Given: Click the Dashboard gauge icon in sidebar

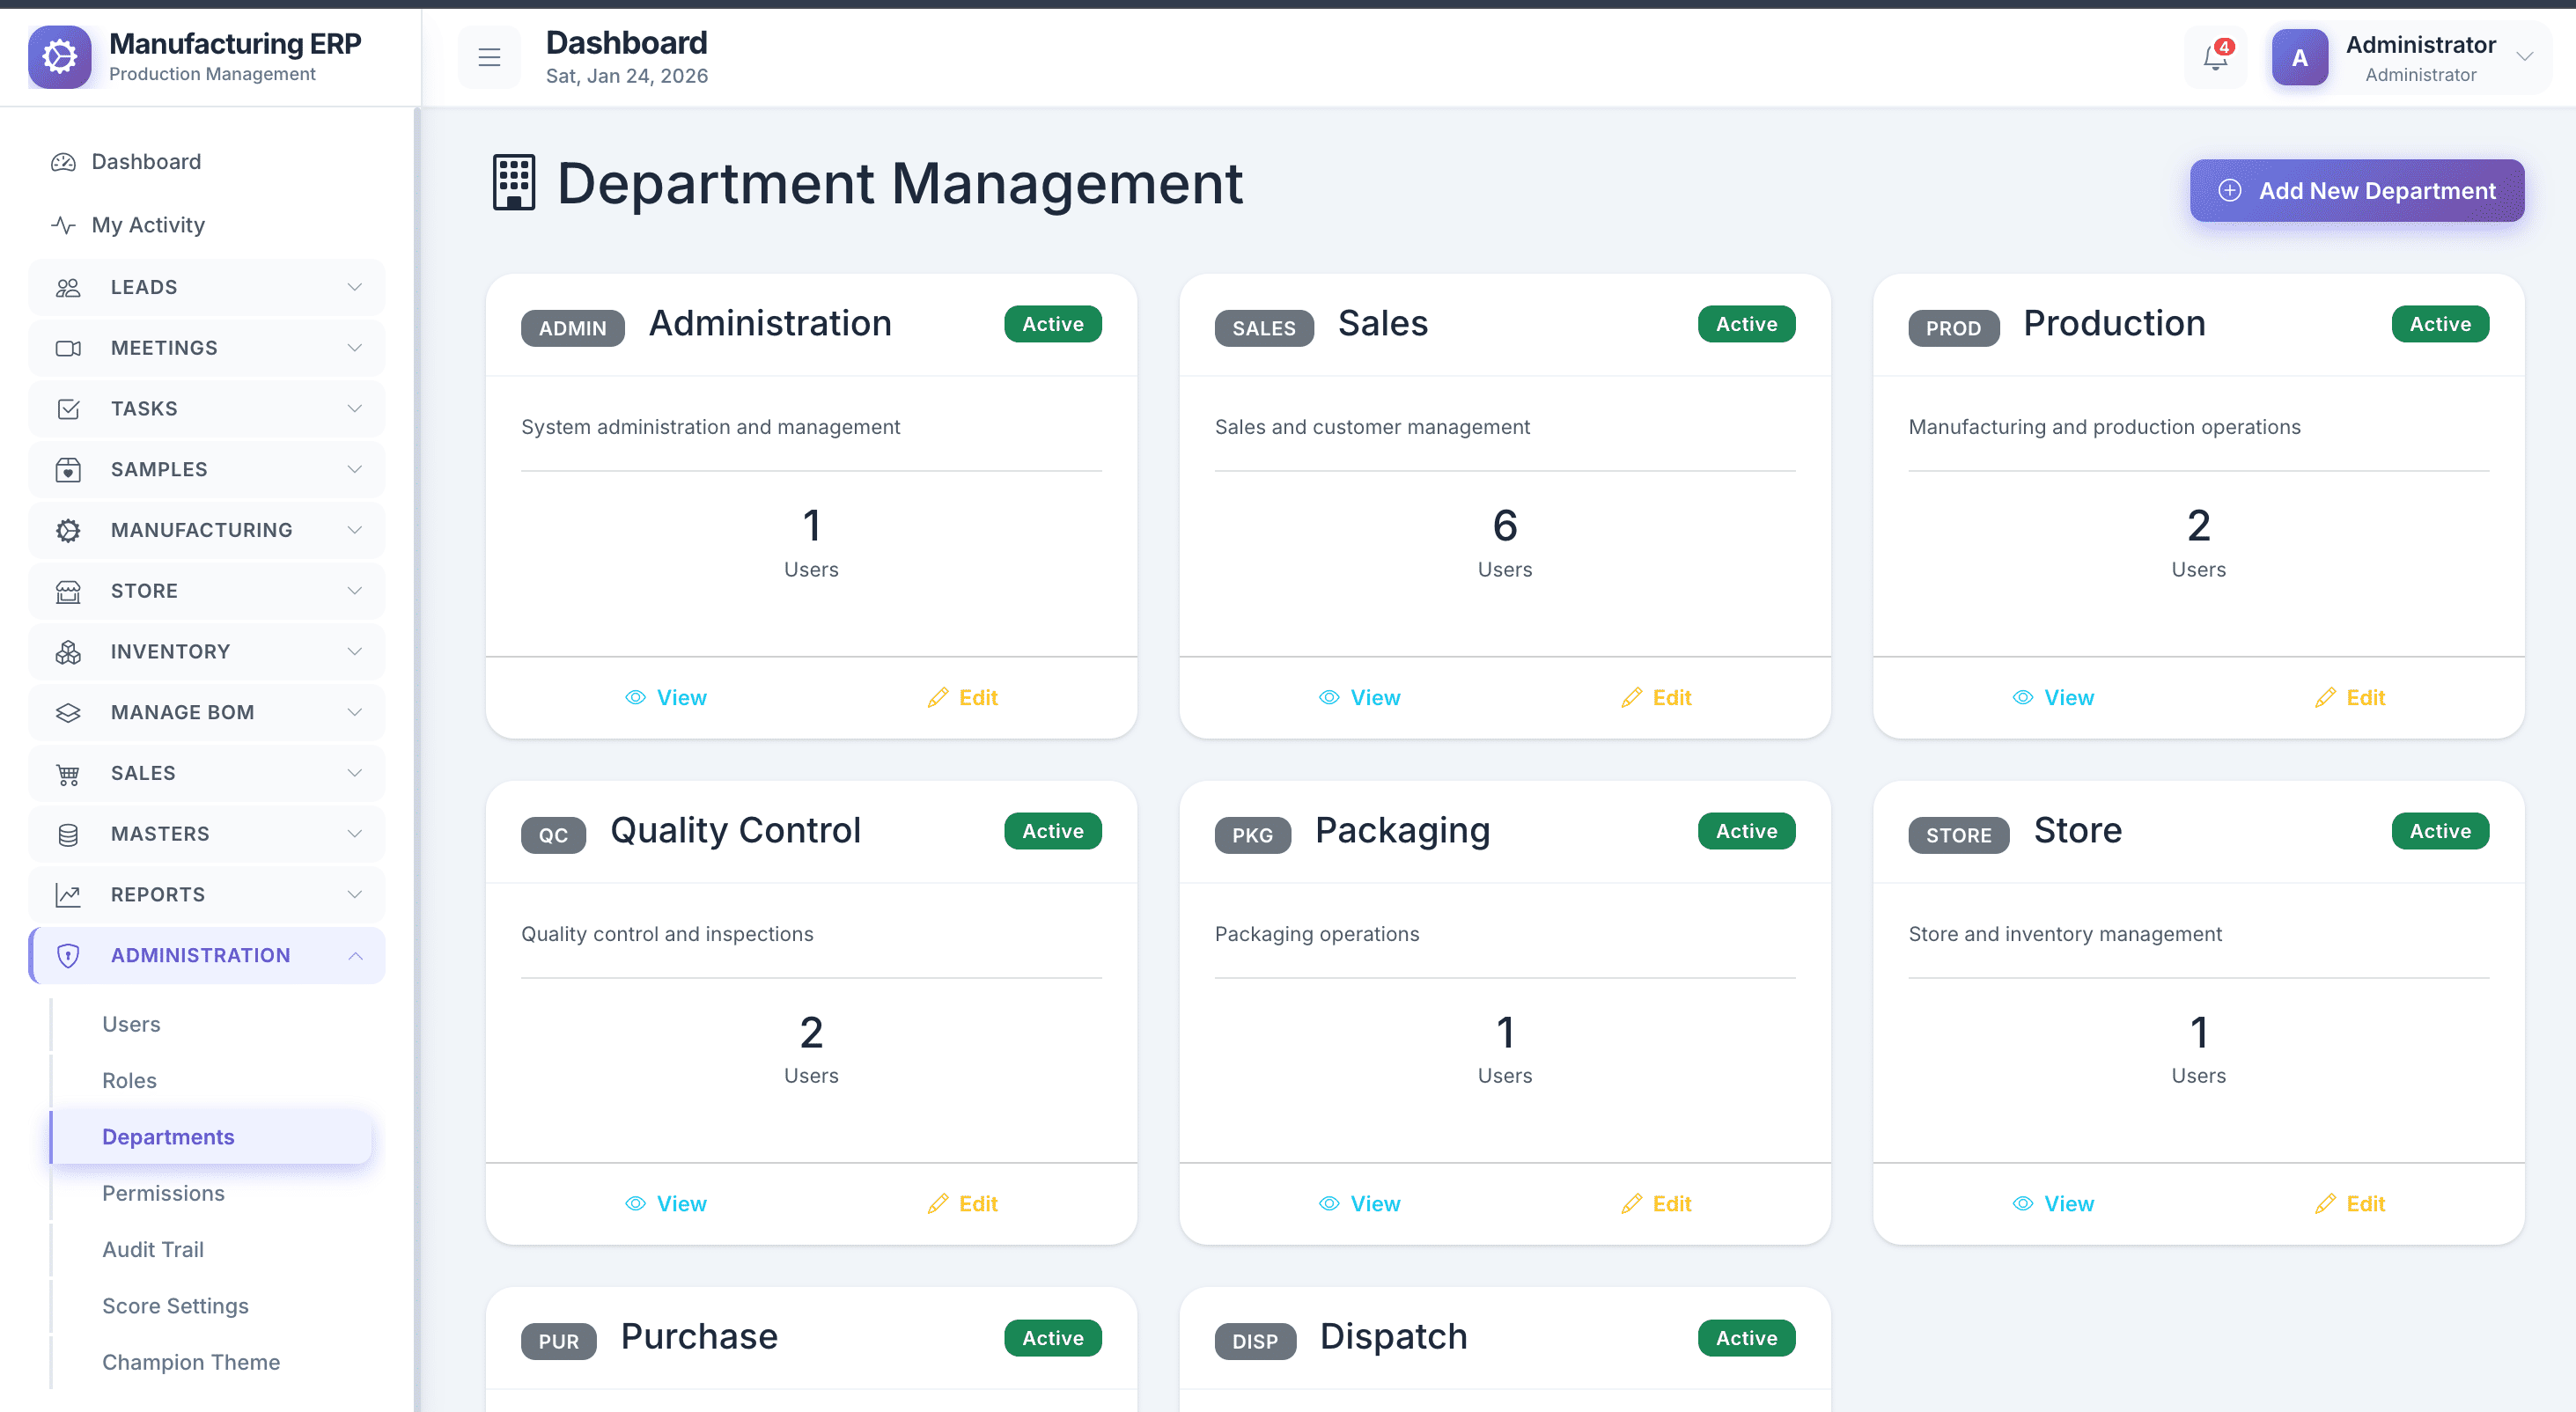Looking at the screenshot, I should [64, 162].
